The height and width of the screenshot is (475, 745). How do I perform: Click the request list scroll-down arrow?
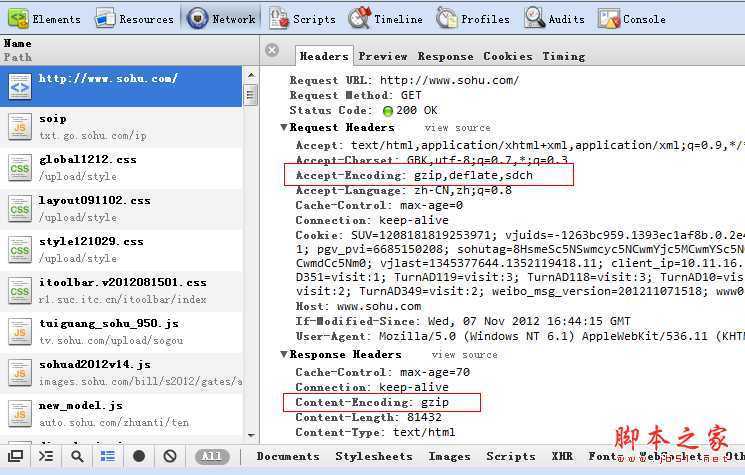click(251, 436)
